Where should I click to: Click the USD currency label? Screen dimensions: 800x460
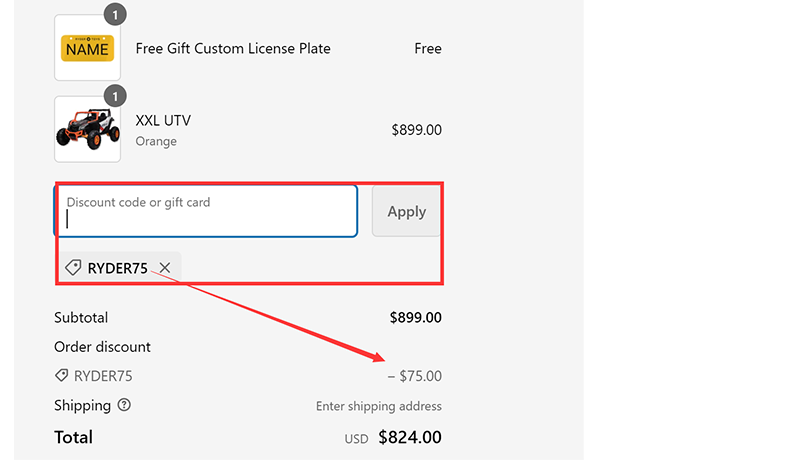click(x=357, y=439)
